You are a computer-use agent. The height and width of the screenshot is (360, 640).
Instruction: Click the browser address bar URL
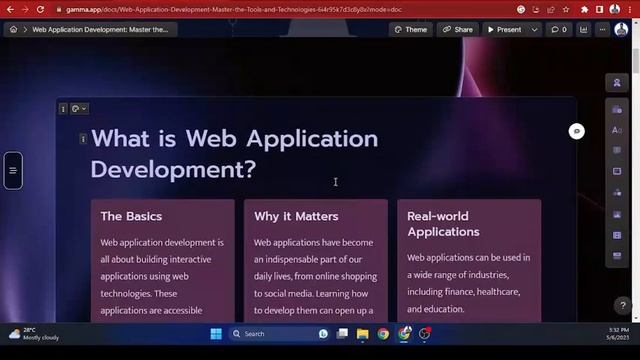[234, 9]
